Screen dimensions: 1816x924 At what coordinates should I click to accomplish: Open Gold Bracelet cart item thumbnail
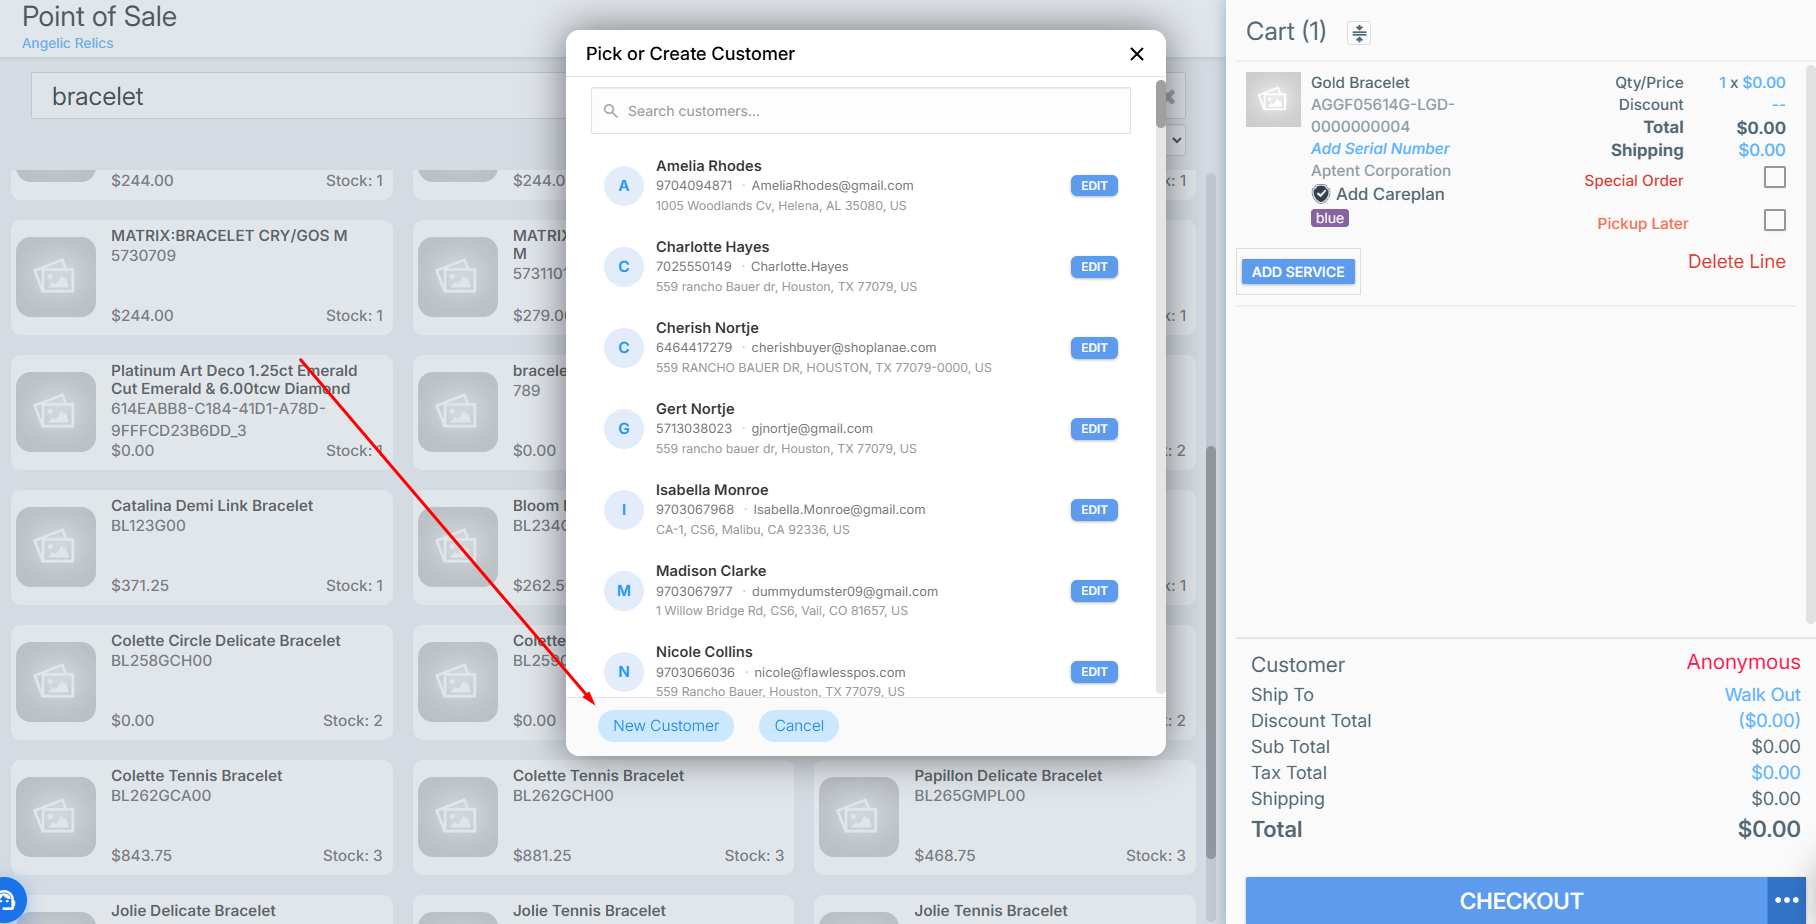1273,100
